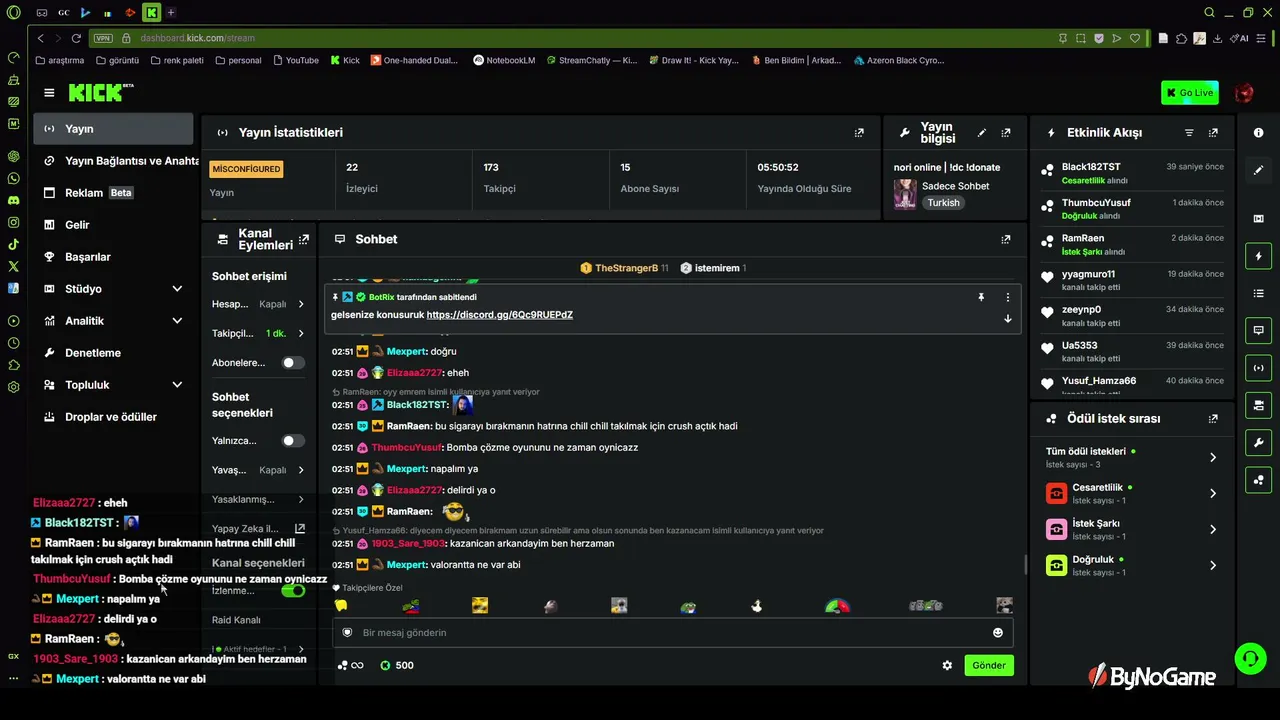Edit stream info with the pencil icon
1280x720 pixels.
pos(982,133)
